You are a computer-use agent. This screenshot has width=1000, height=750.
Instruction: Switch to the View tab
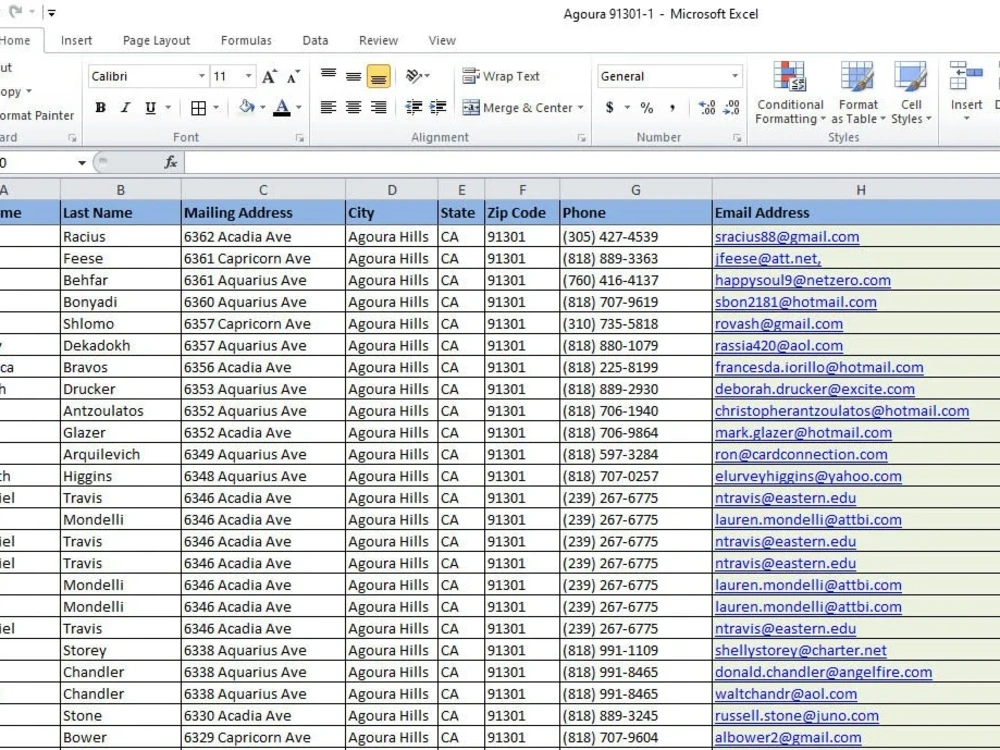tap(442, 41)
